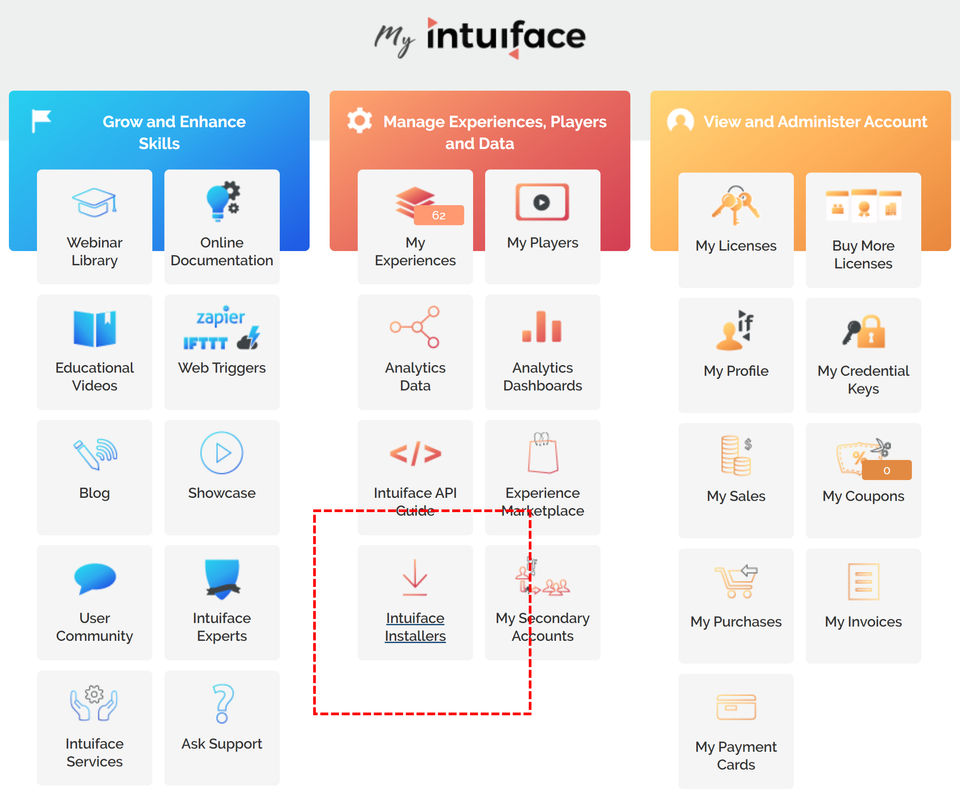Viewport: 960px width, 801px height.
Task: Click the Intuiface Installers link
Action: [415, 627]
